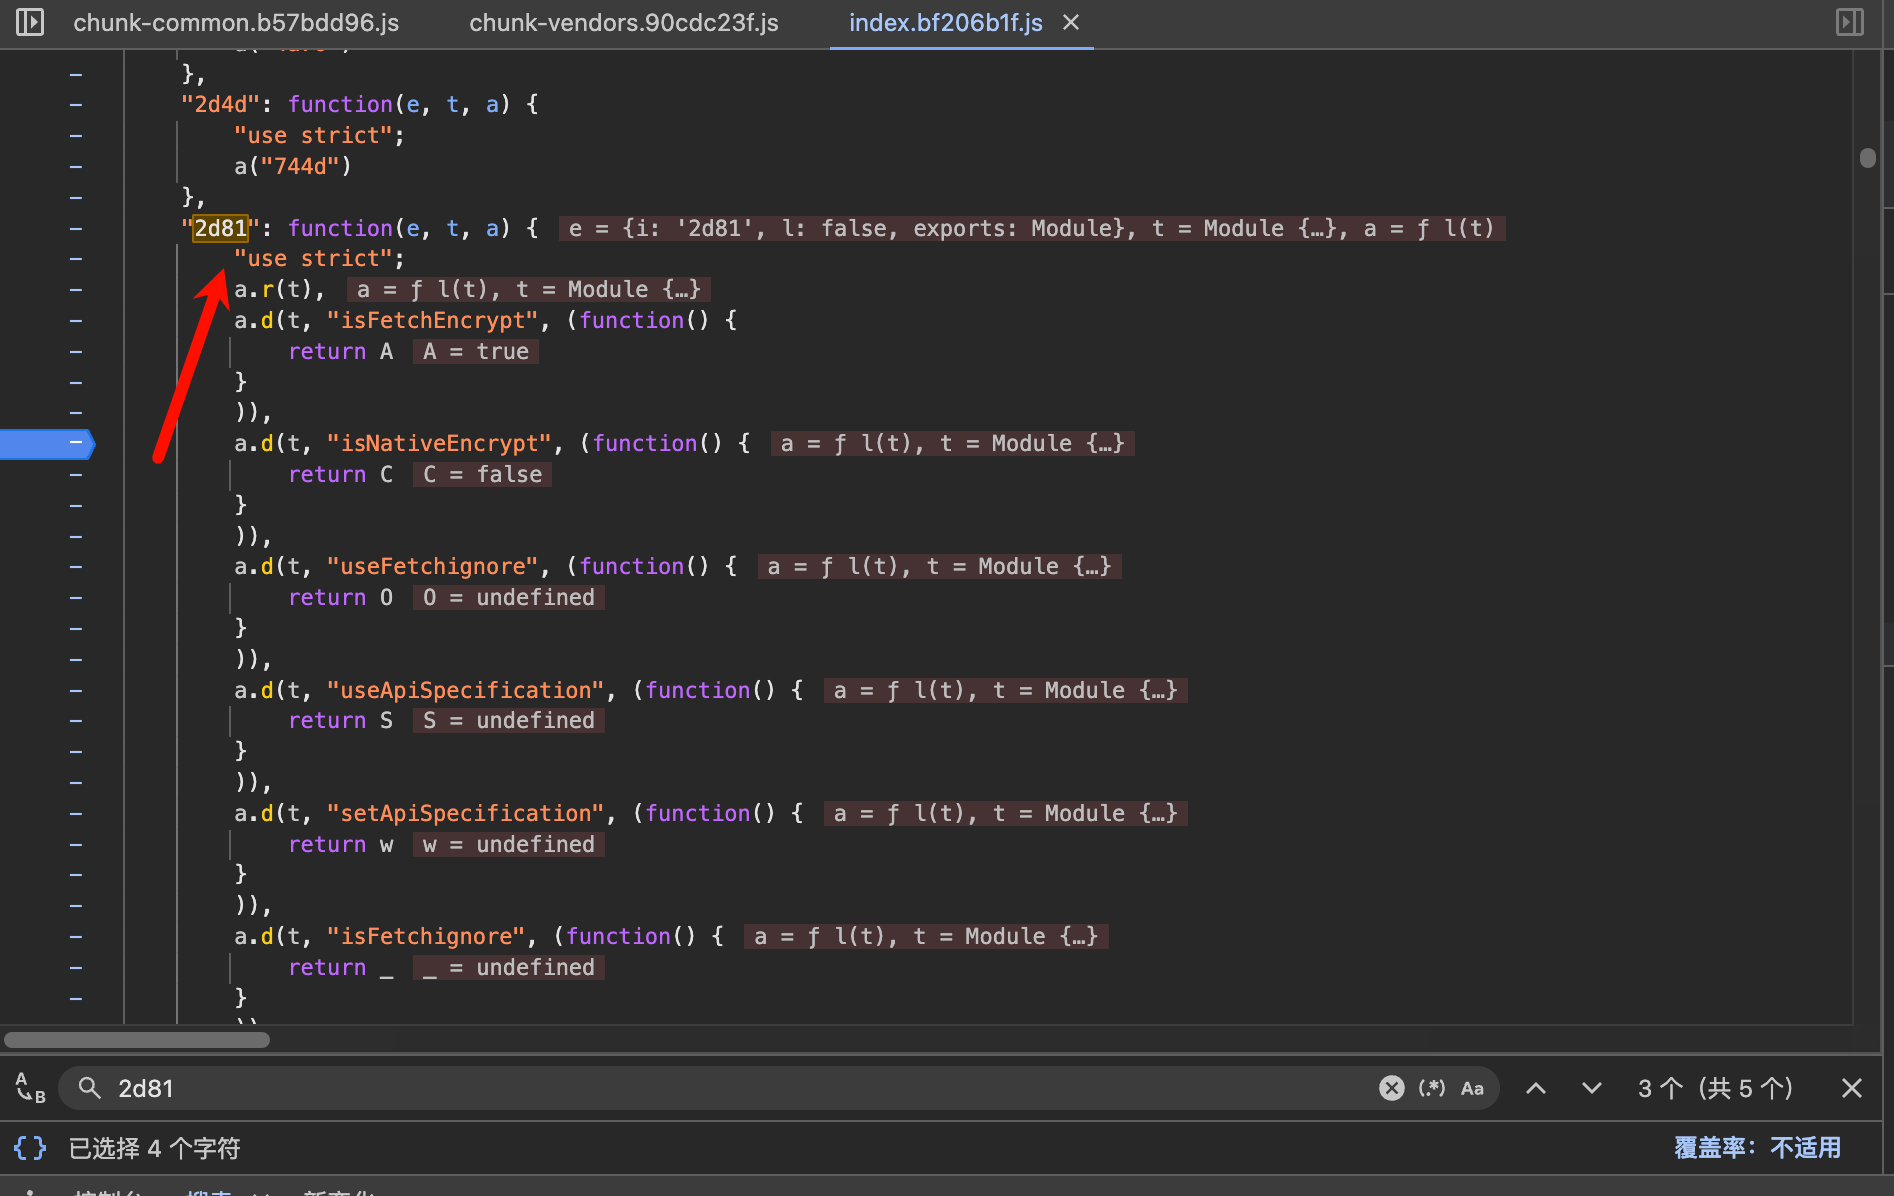Screen dimensions: 1894x1196
Task: Toggle the replace mode icon in search bar
Action: click(30, 1088)
